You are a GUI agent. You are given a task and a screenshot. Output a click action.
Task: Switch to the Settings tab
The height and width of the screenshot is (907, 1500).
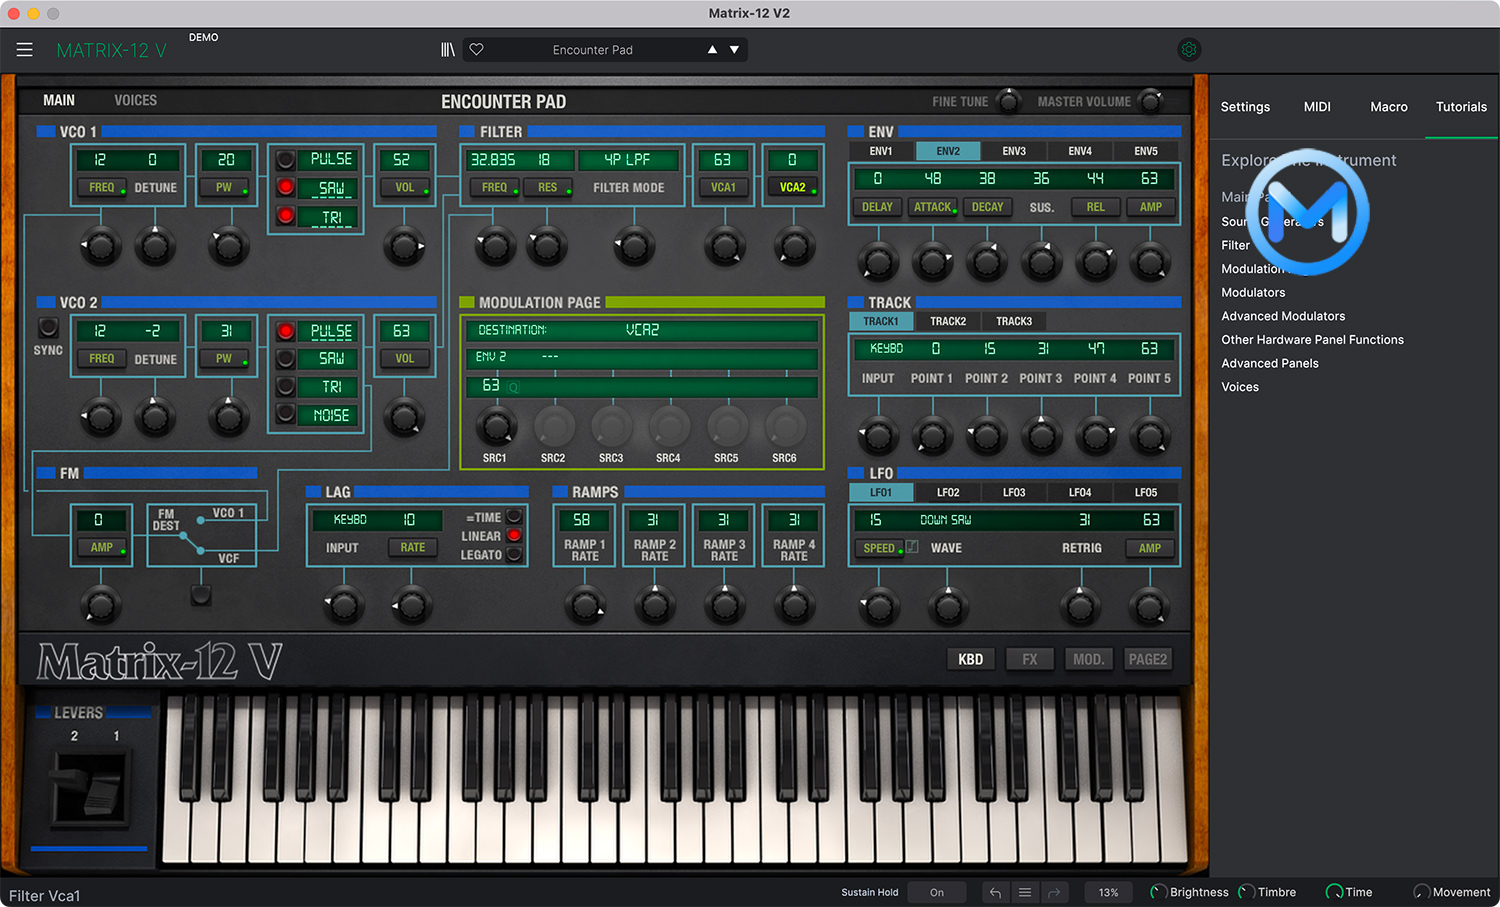(1245, 107)
